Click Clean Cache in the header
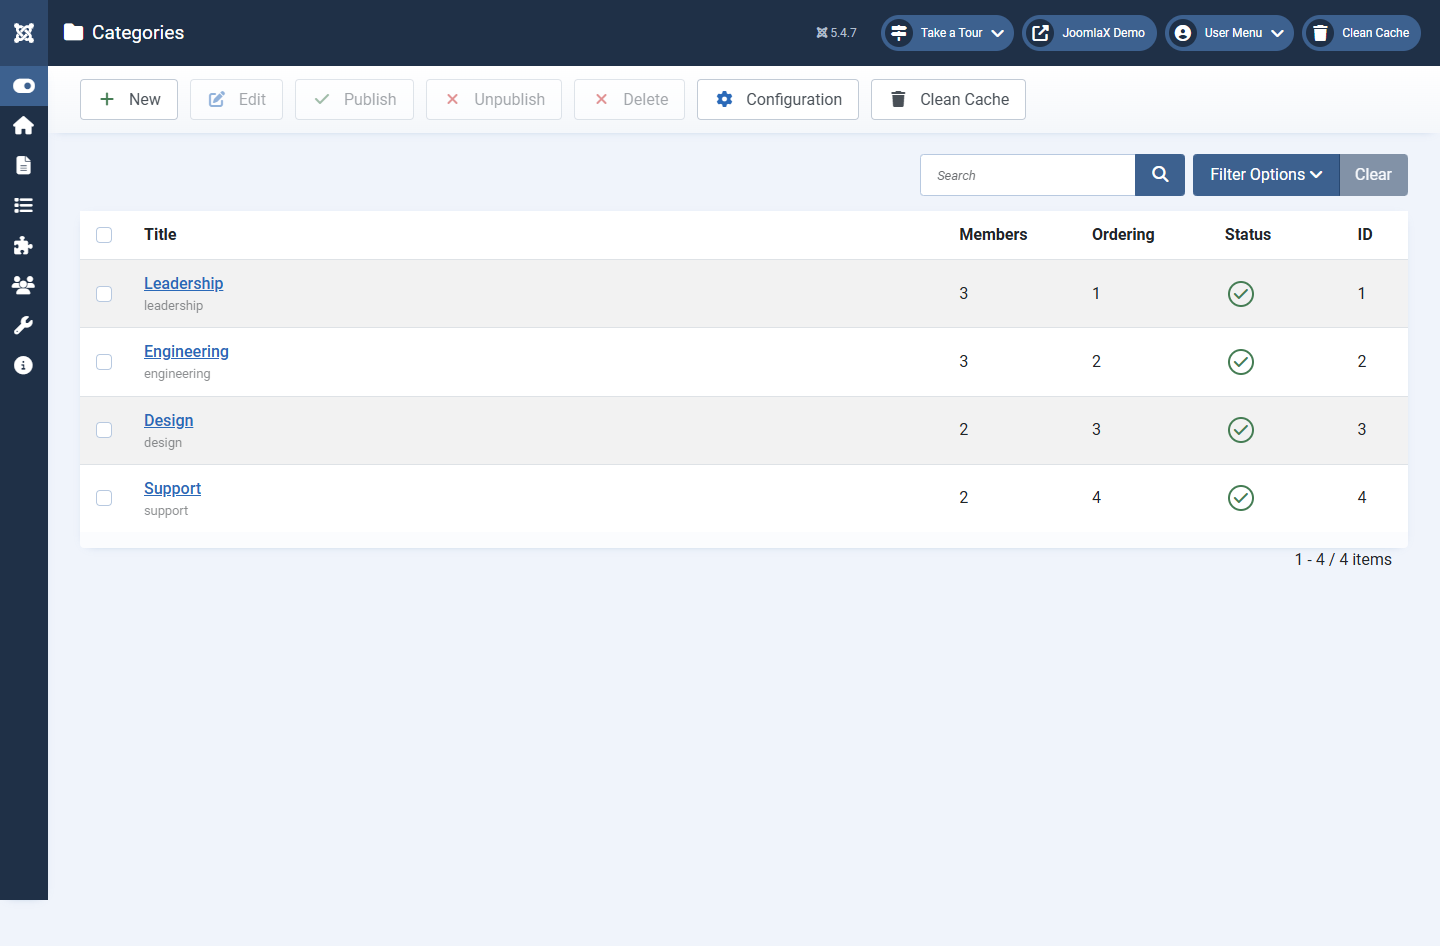 click(1361, 33)
